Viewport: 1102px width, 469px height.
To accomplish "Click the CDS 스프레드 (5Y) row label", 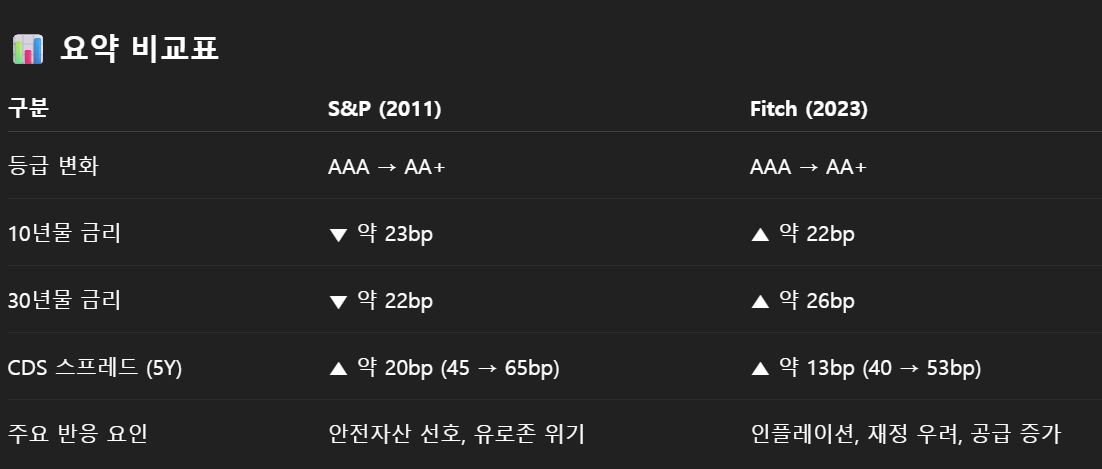I will point(95,369).
